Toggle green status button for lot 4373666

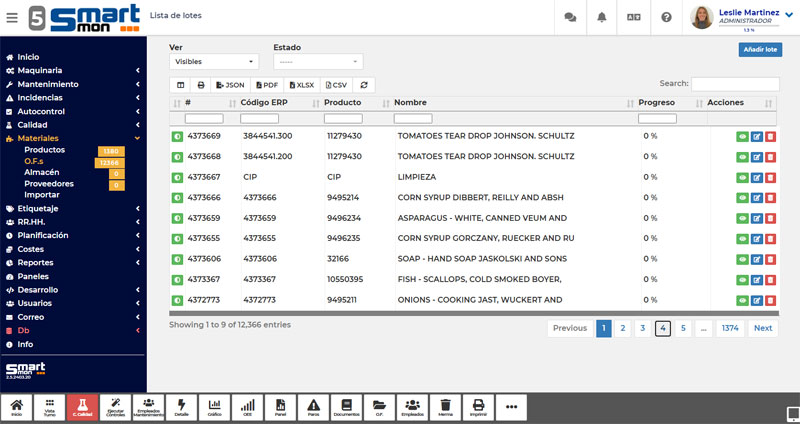click(177, 198)
